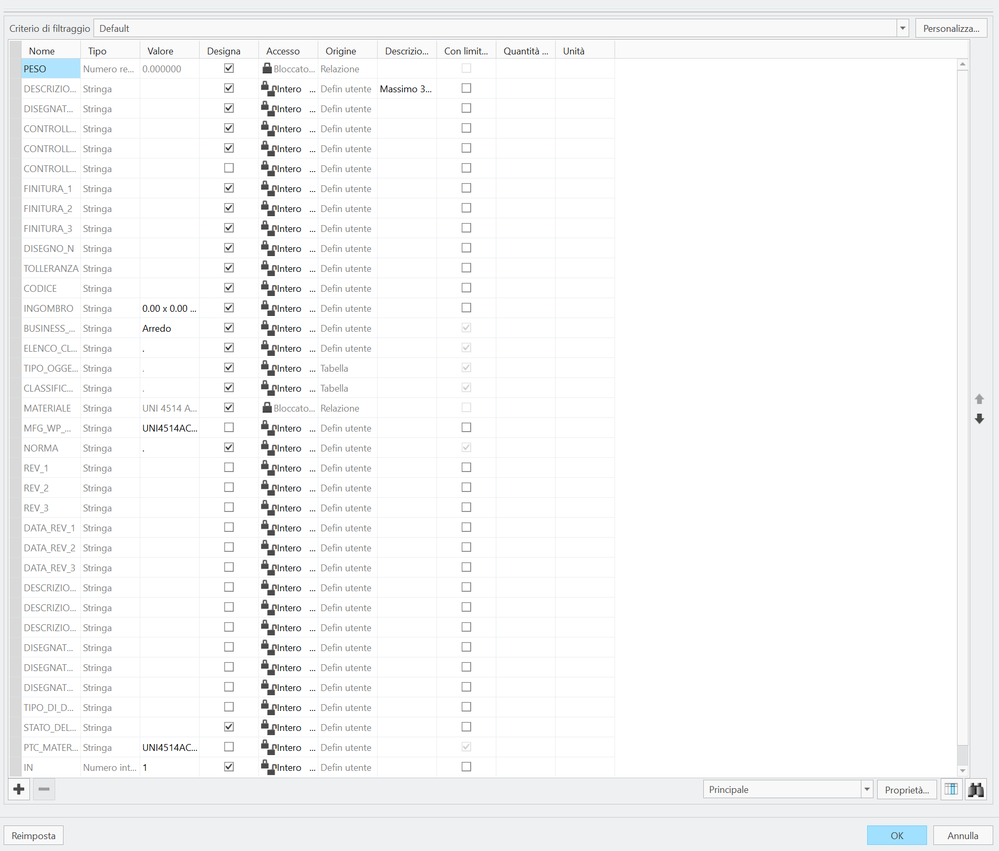Remove the selected parameter with the minus icon
Image resolution: width=999 pixels, height=851 pixels.
pos(44,789)
